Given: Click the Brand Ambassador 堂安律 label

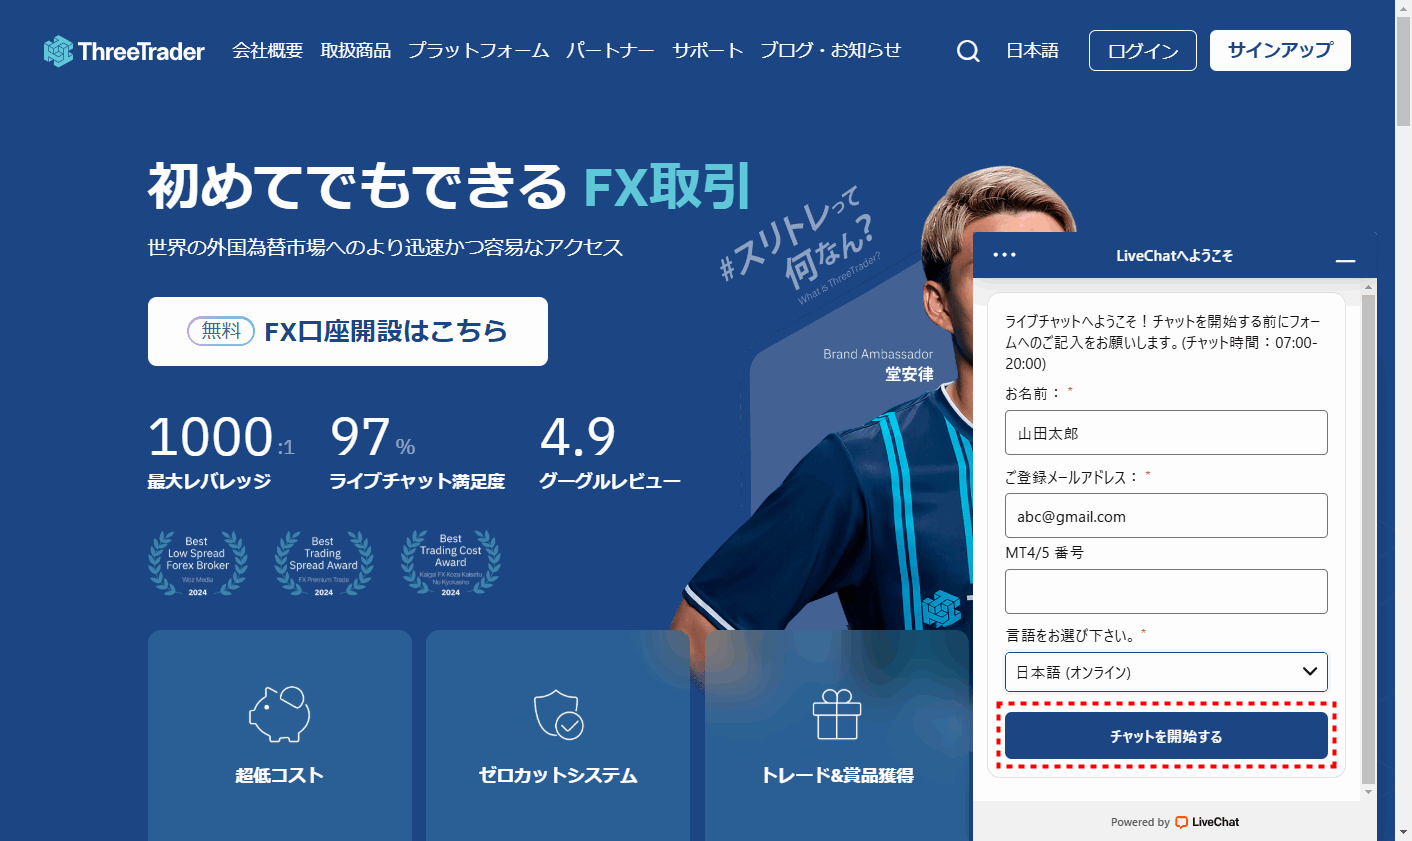Looking at the screenshot, I should pos(878,364).
